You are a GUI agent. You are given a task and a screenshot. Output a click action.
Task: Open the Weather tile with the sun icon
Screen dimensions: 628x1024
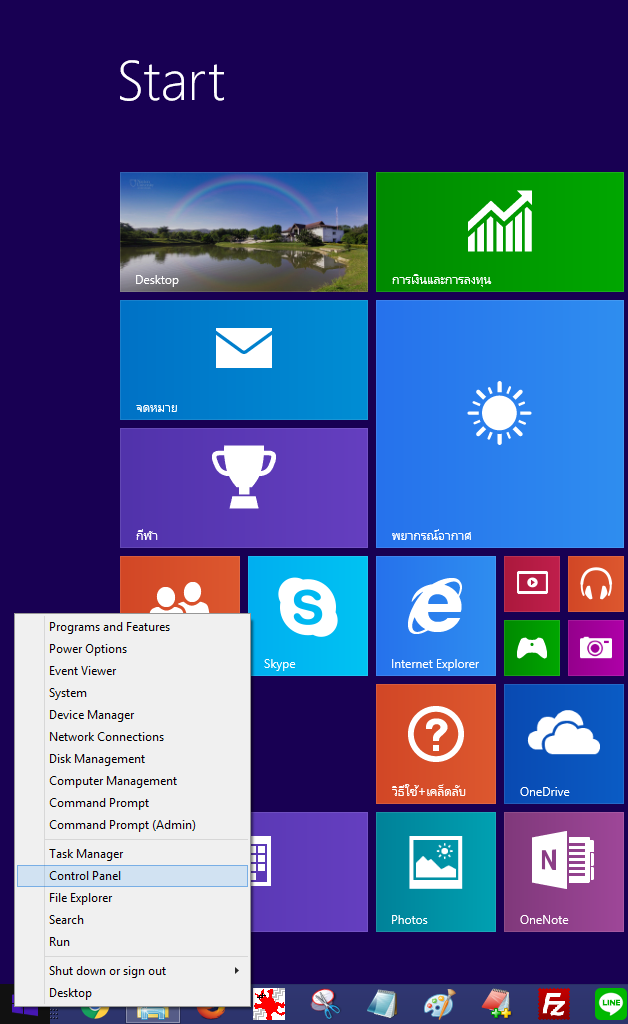tap(499, 424)
